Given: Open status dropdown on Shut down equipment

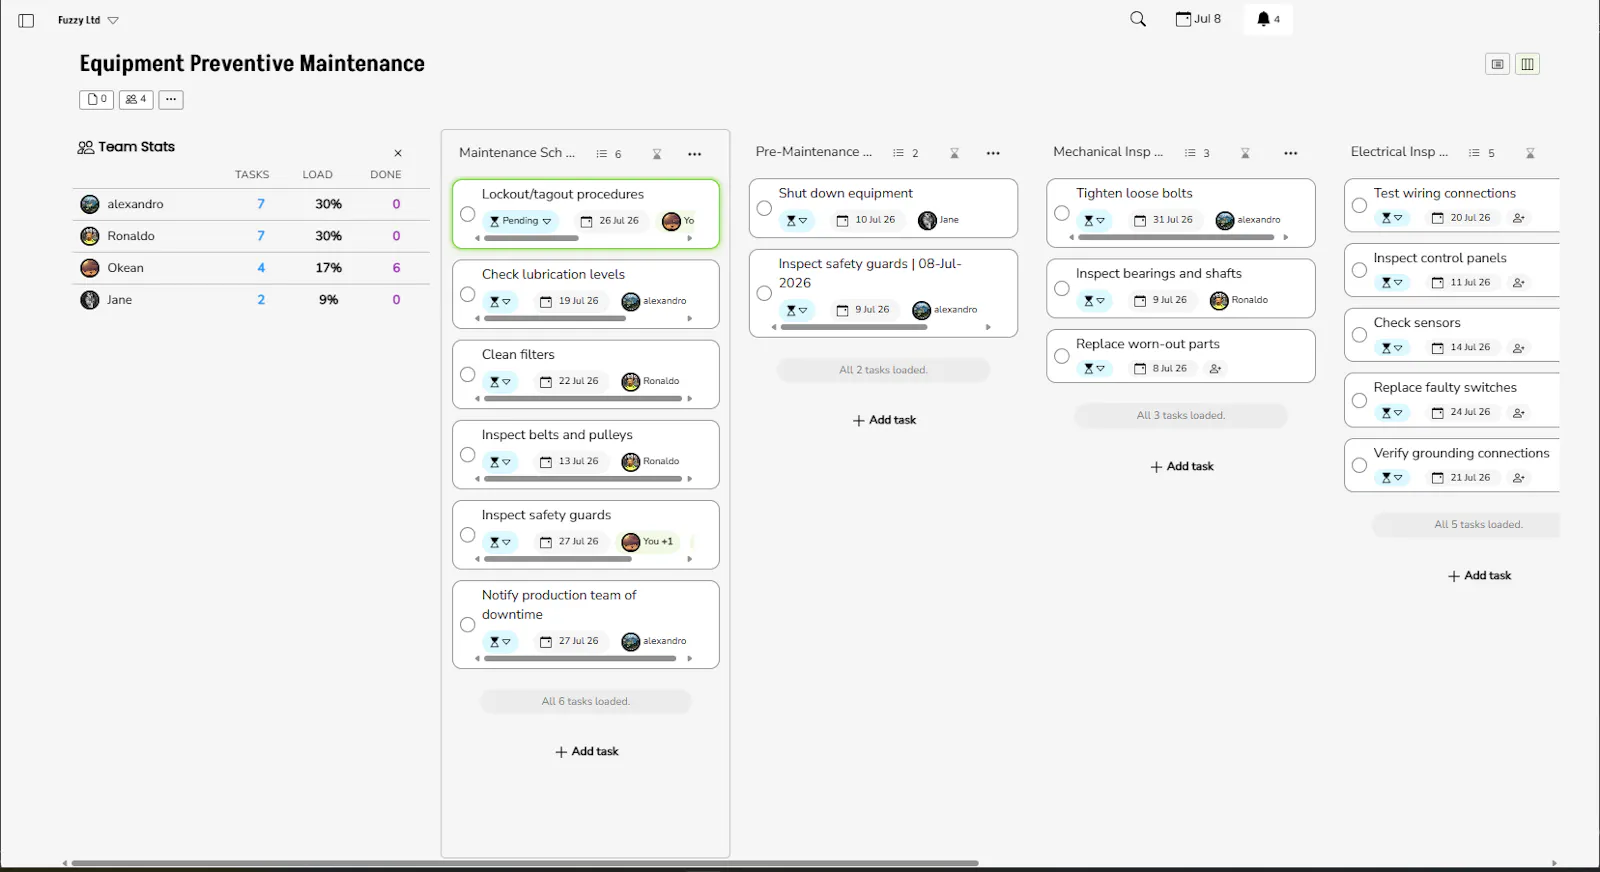Looking at the screenshot, I should point(797,220).
